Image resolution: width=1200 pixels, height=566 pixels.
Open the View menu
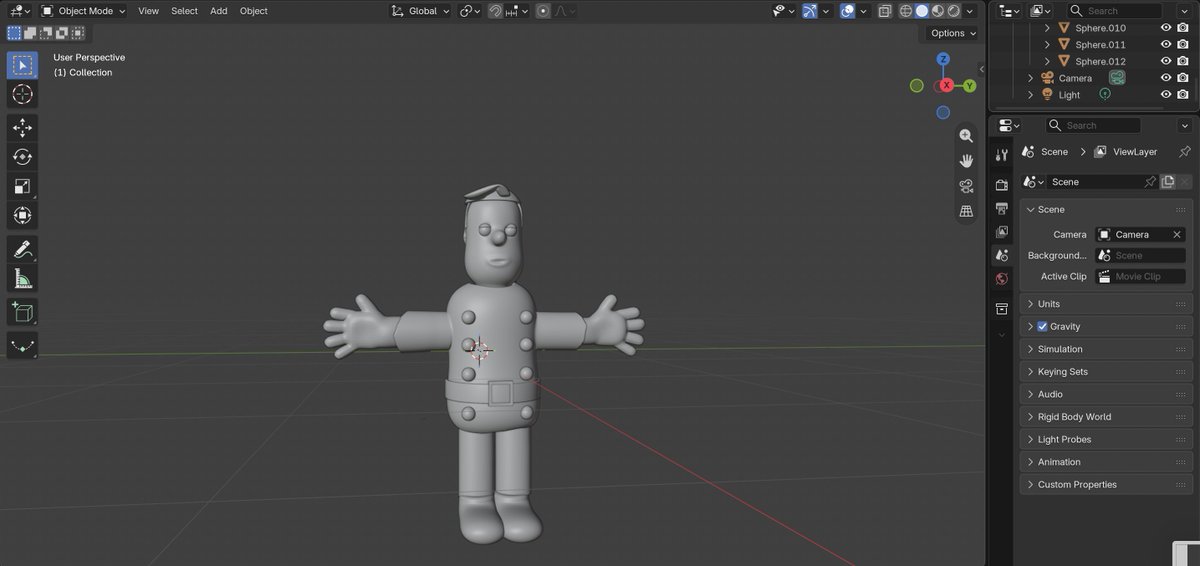pyautogui.click(x=148, y=11)
